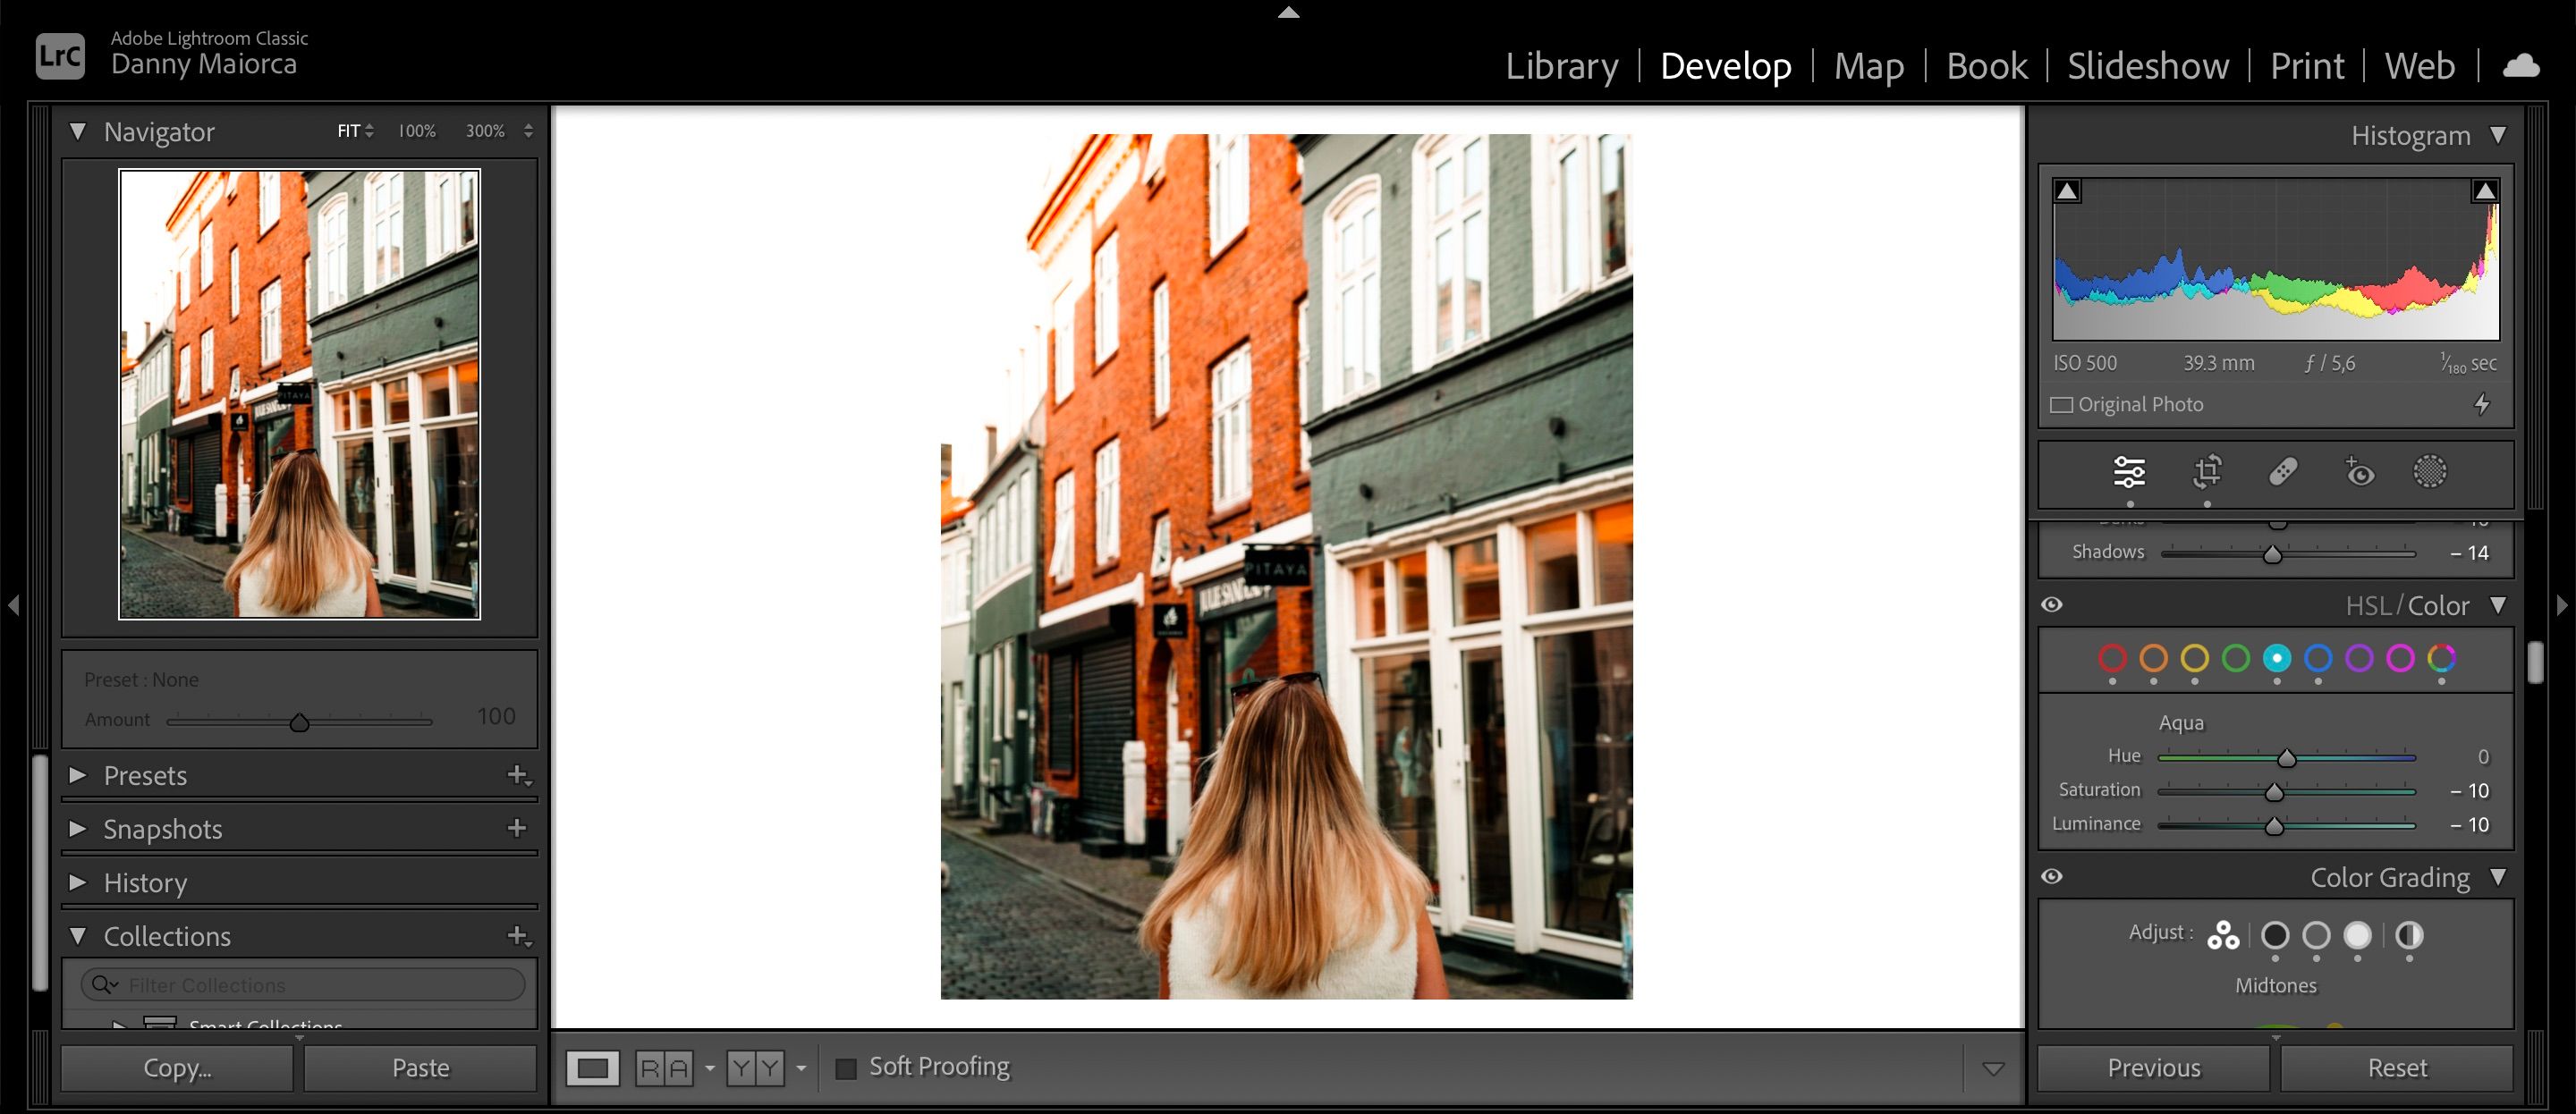Click the Copy button
This screenshot has height=1114, width=2576.
[x=176, y=1067]
